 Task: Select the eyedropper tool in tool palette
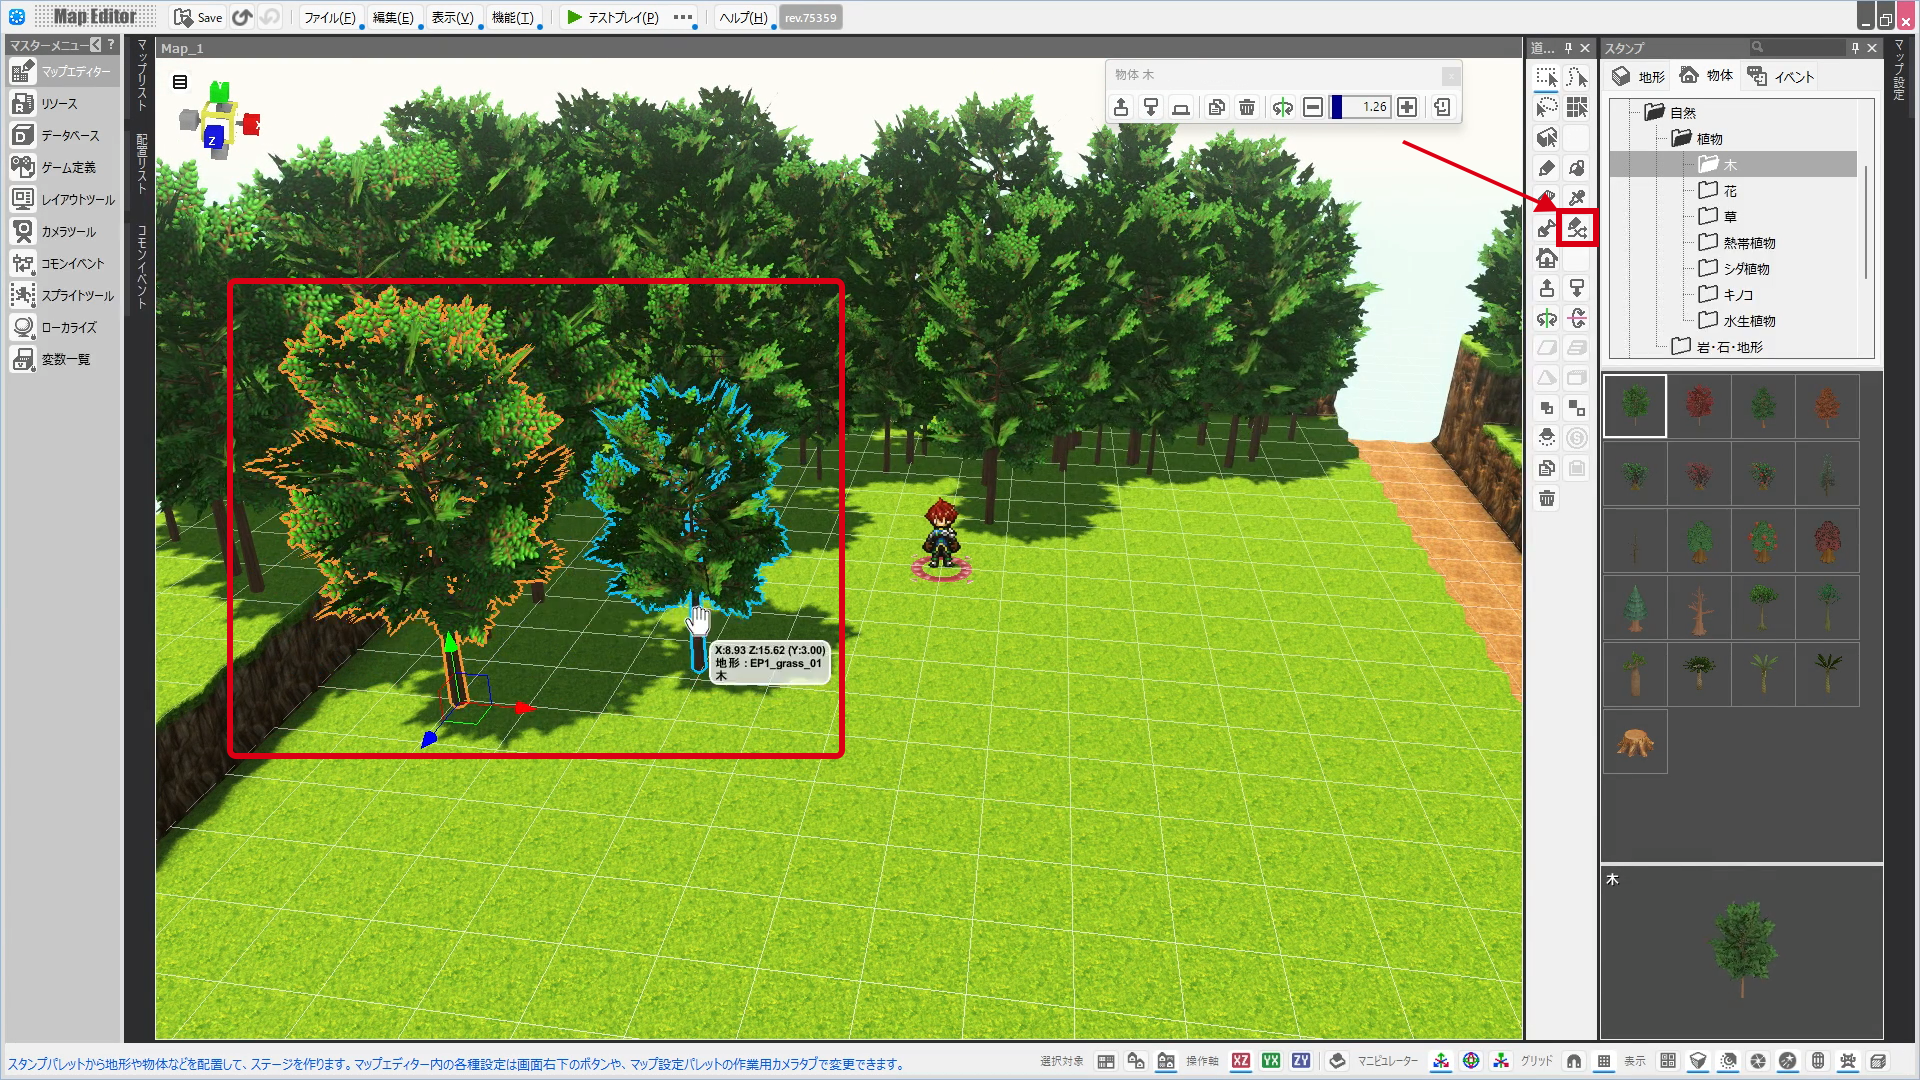tap(1577, 198)
